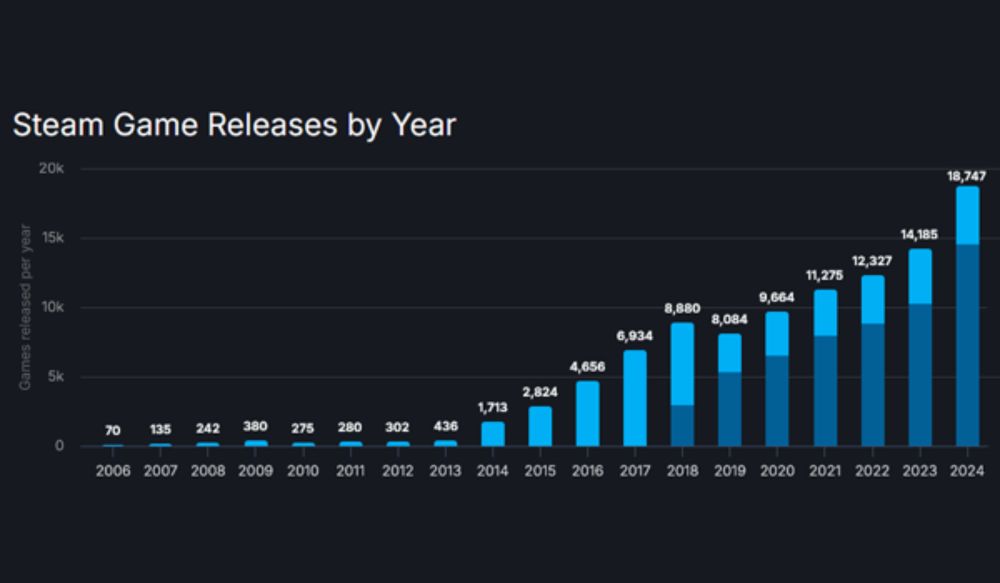This screenshot has height=583, width=1000.
Task: Click the 0 y-axis label
Action: (59, 446)
